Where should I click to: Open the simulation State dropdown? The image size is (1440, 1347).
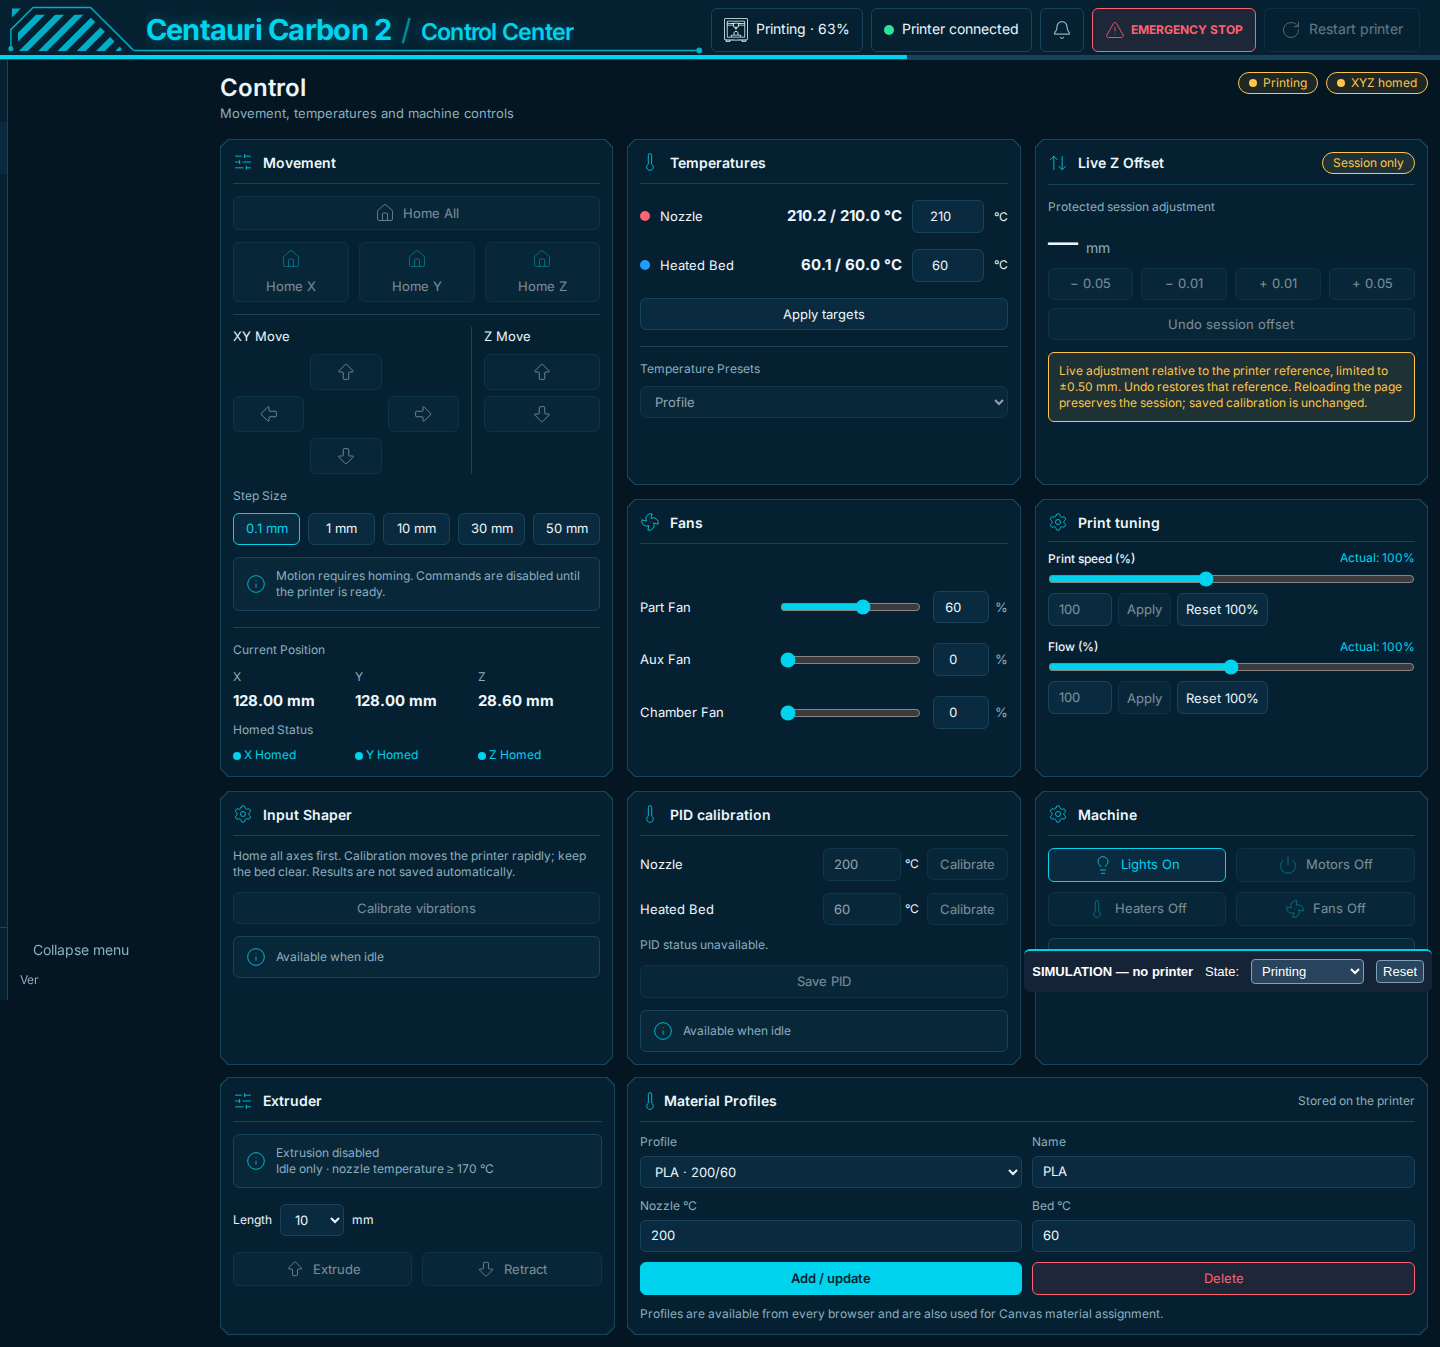(x=1307, y=972)
